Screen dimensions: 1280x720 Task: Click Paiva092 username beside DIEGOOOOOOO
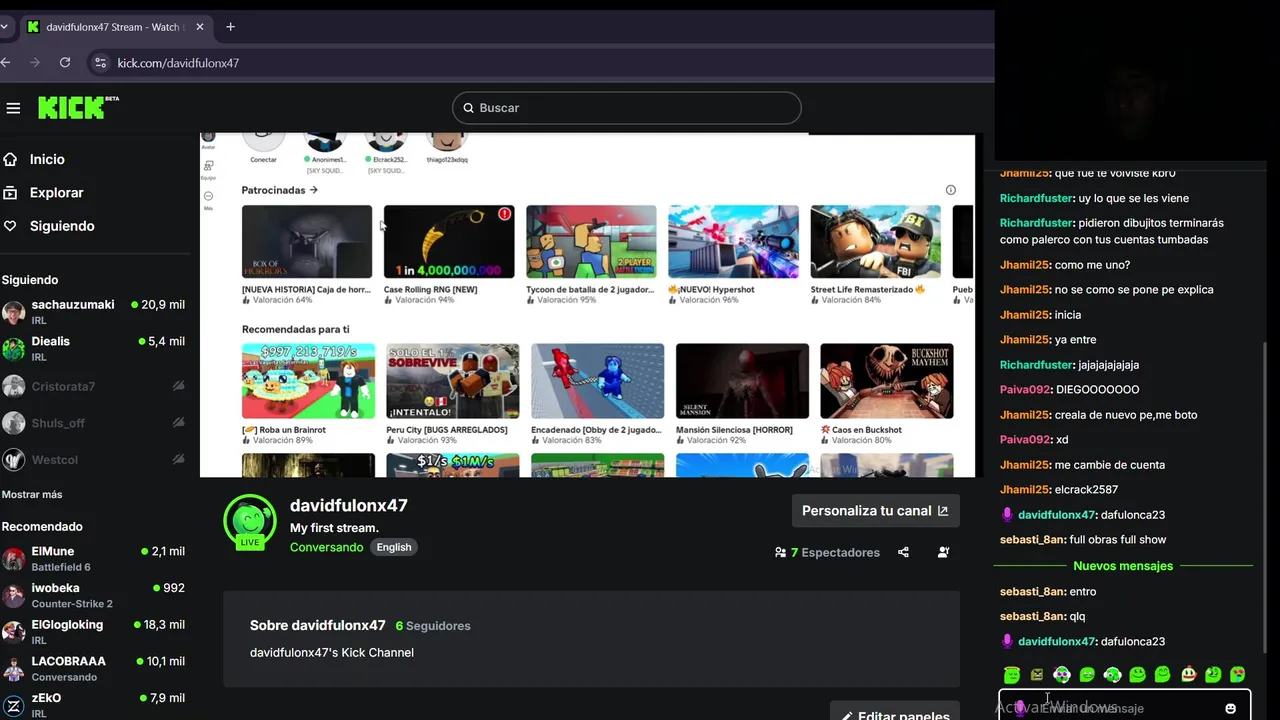1026,390
